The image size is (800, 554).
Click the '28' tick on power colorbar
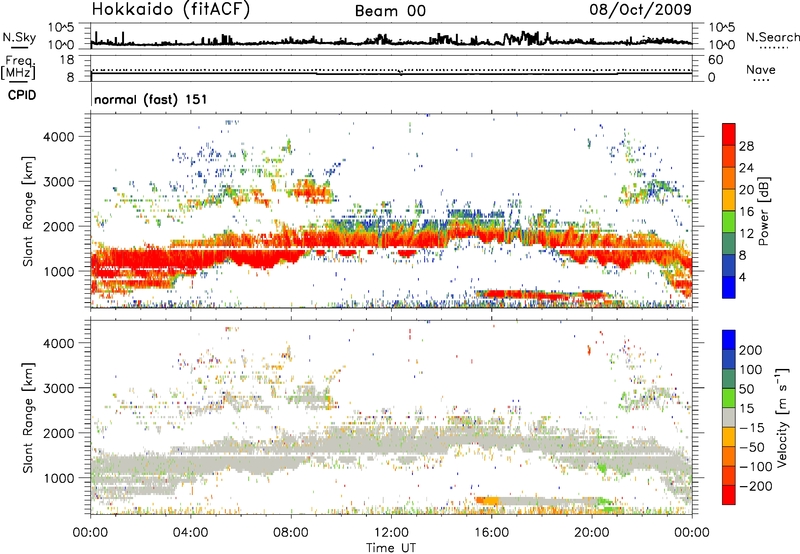point(746,146)
